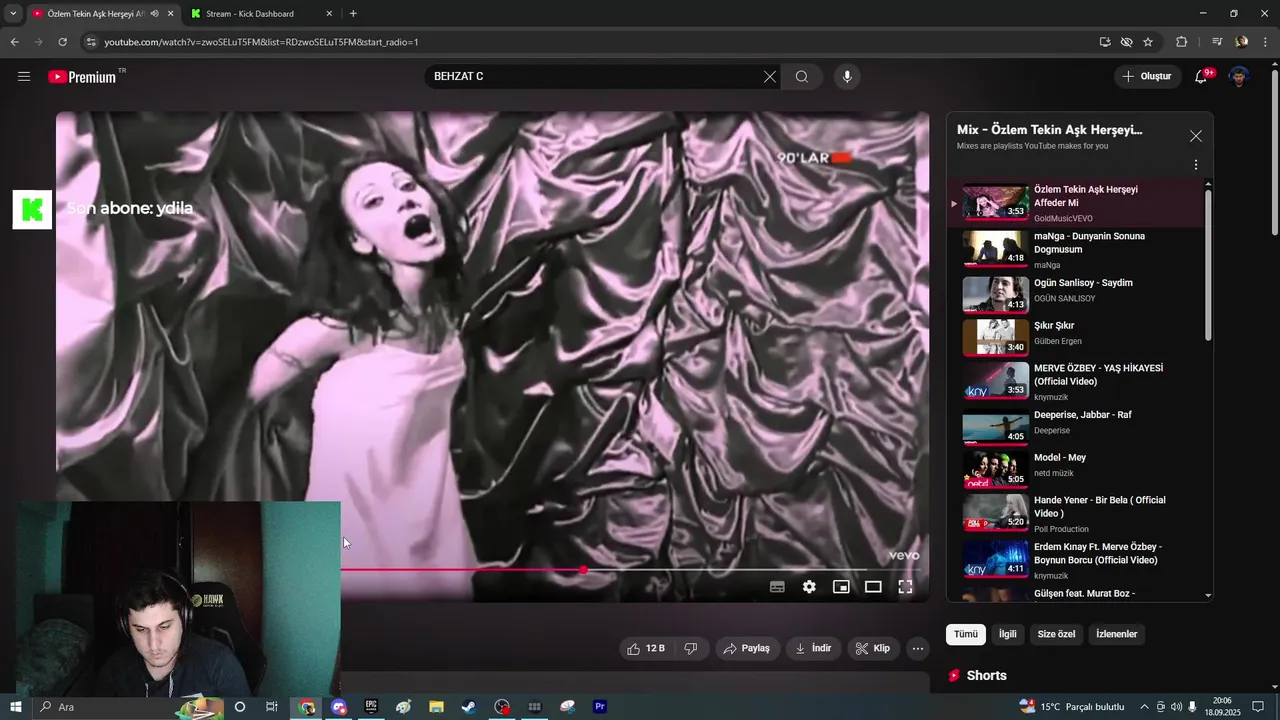1280x720 pixels.
Task: Play Hande Yener - Bir Bela
Action: [x=1075, y=512]
